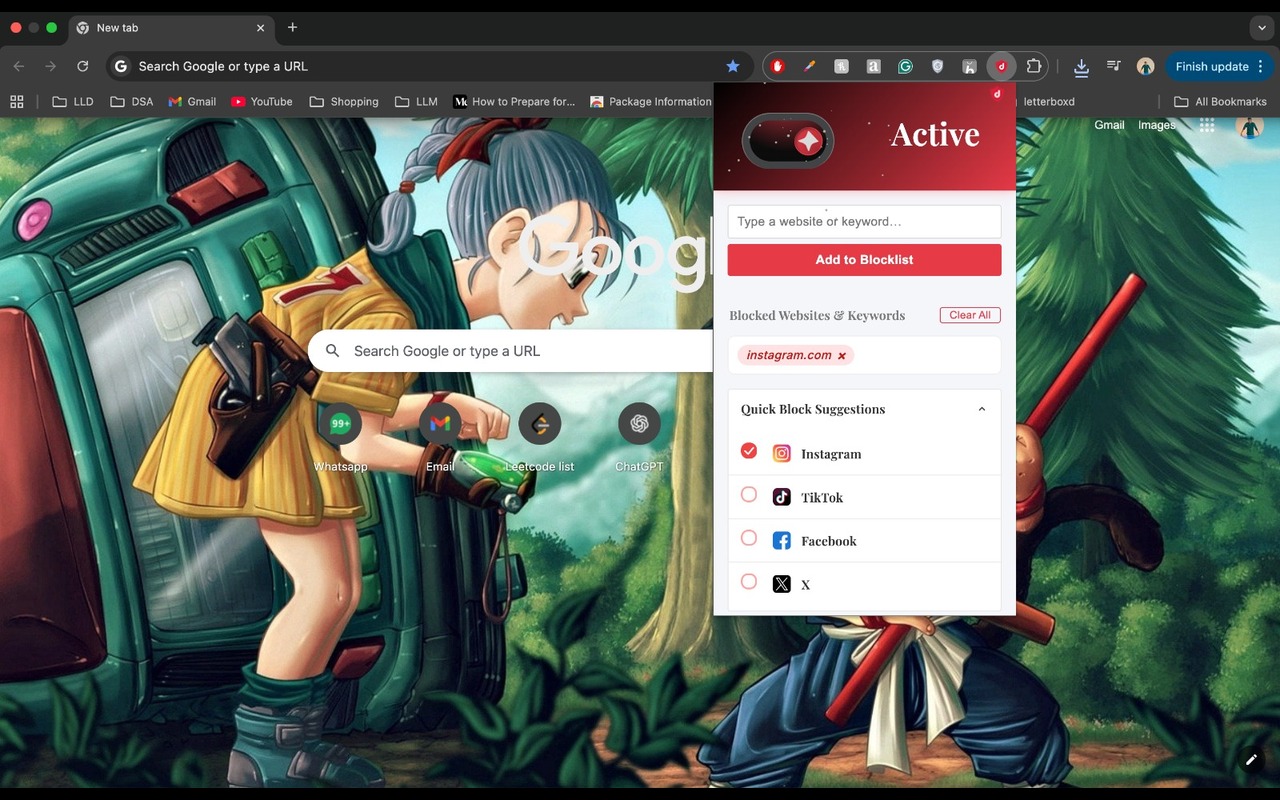Click Google account avatar on new tab page
This screenshot has width=1280, height=800.
[1249, 126]
